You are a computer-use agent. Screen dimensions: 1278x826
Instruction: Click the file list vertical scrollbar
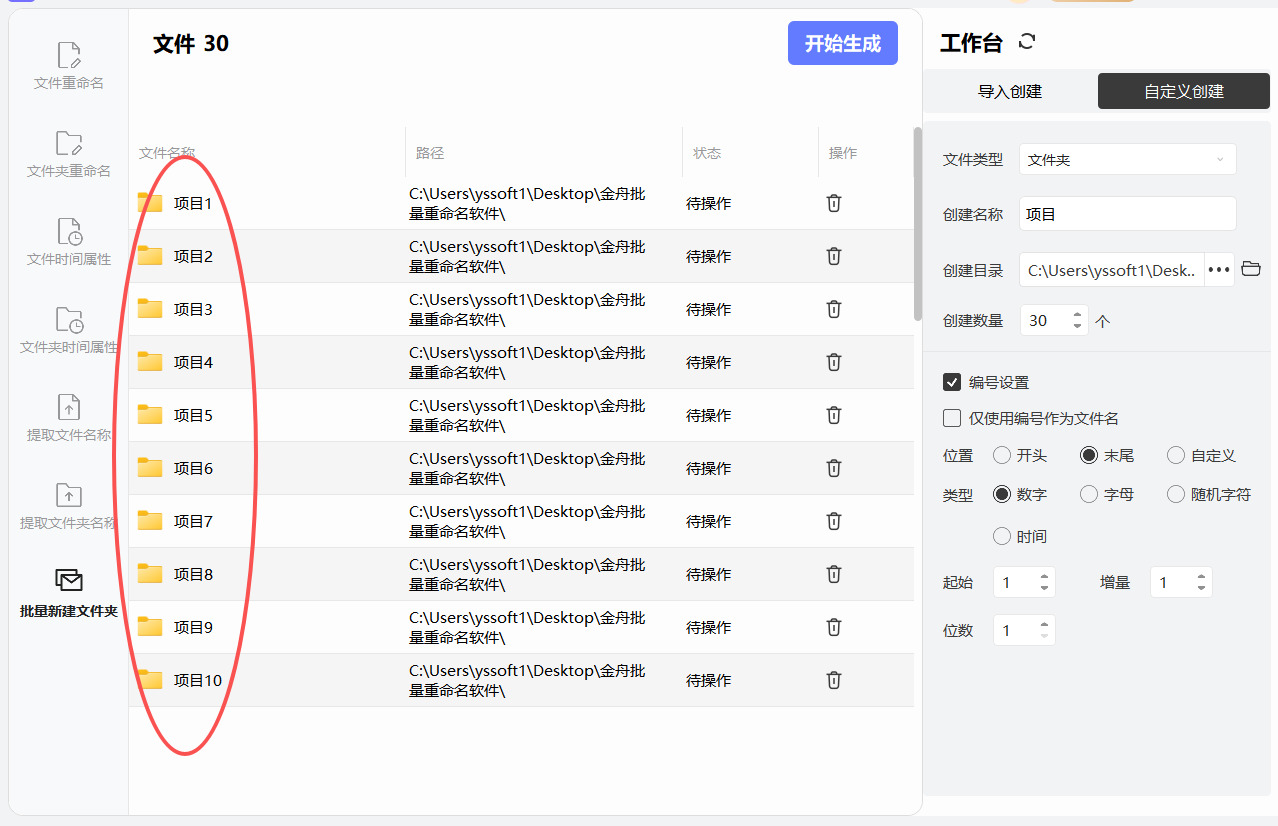click(918, 224)
